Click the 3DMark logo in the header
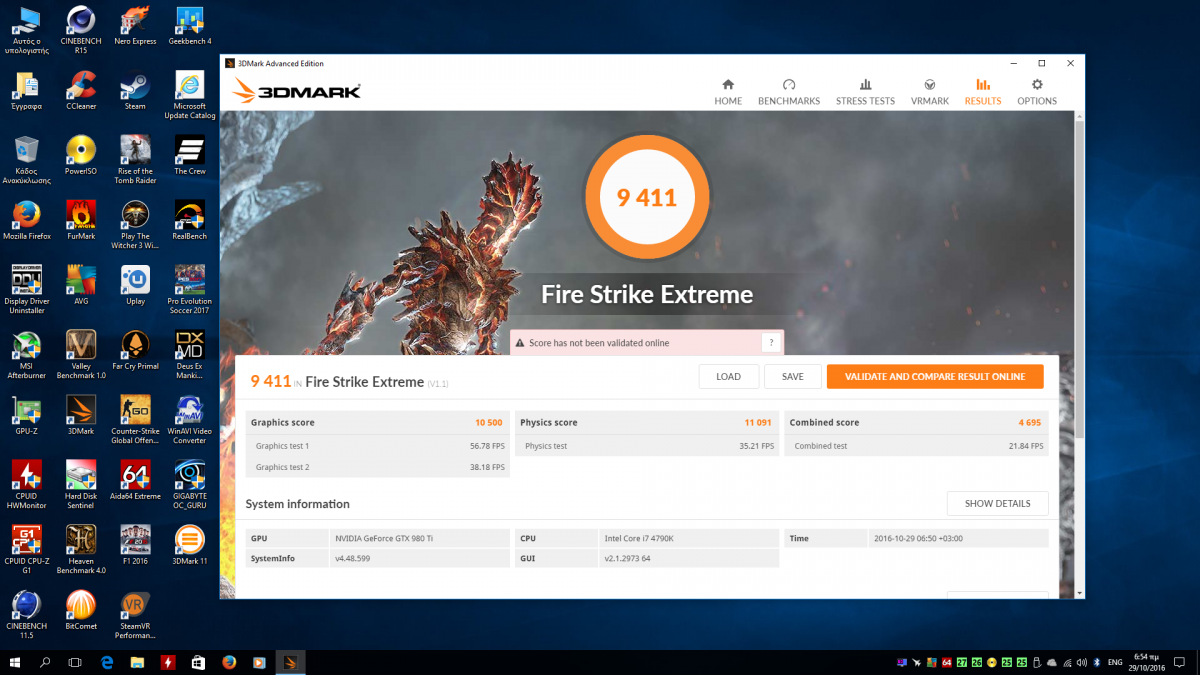 click(x=296, y=91)
